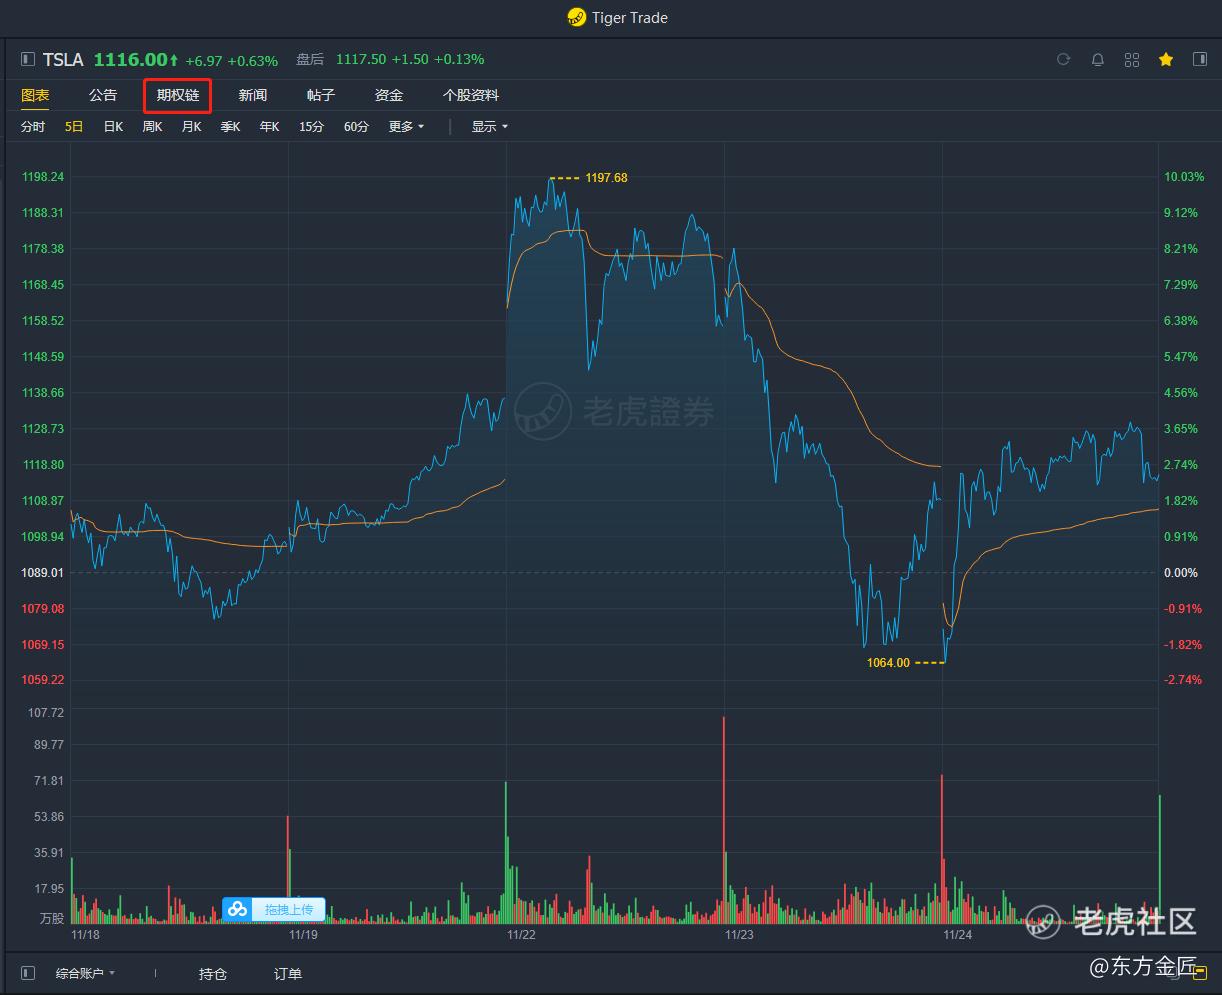Open the 期权链 options chain tab
This screenshot has width=1222, height=995.
click(178, 96)
